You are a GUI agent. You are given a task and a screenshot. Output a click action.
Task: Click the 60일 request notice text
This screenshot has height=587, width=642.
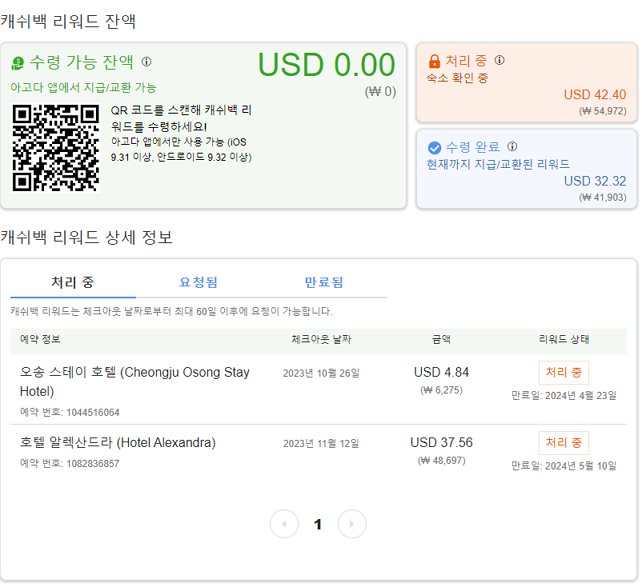[171, 311]
